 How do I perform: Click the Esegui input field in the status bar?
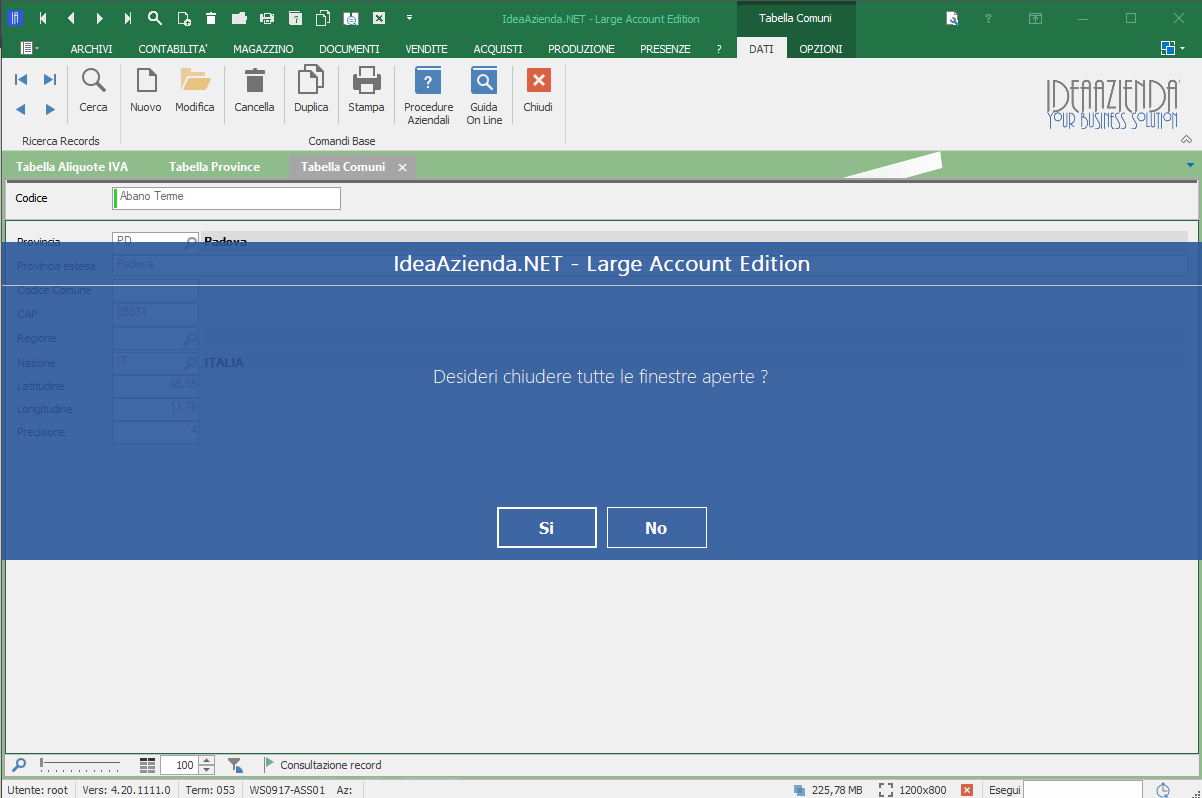(1083, 789)
